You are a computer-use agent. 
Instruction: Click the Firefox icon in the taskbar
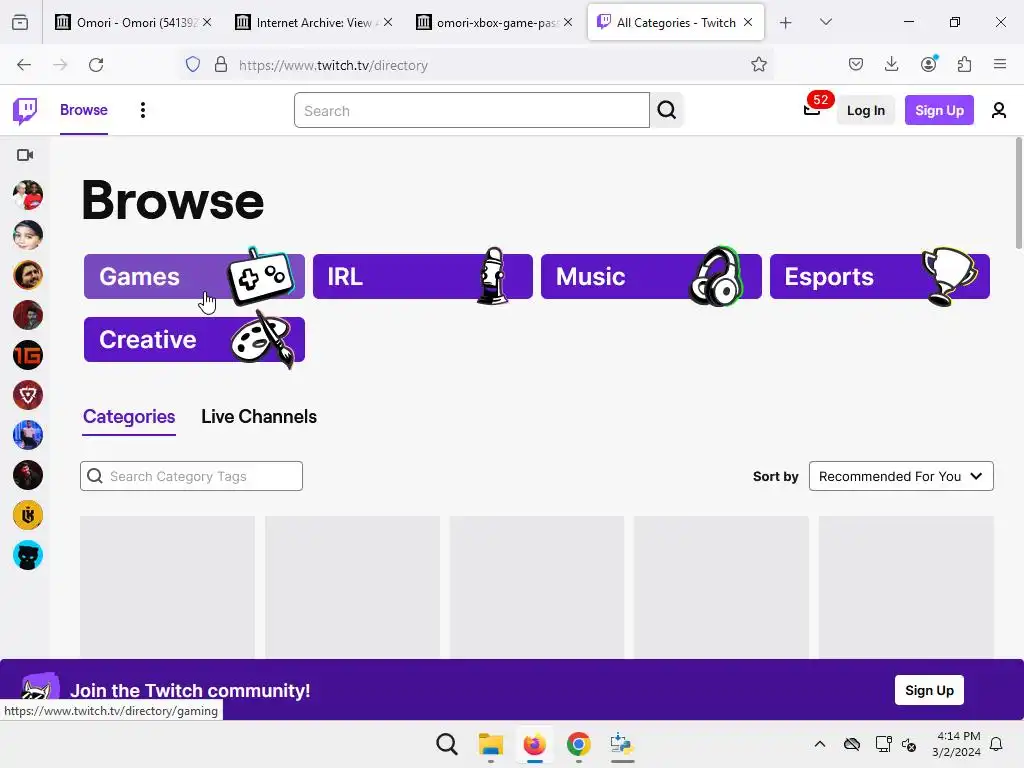pyautogui.click(x=534, y=744)
